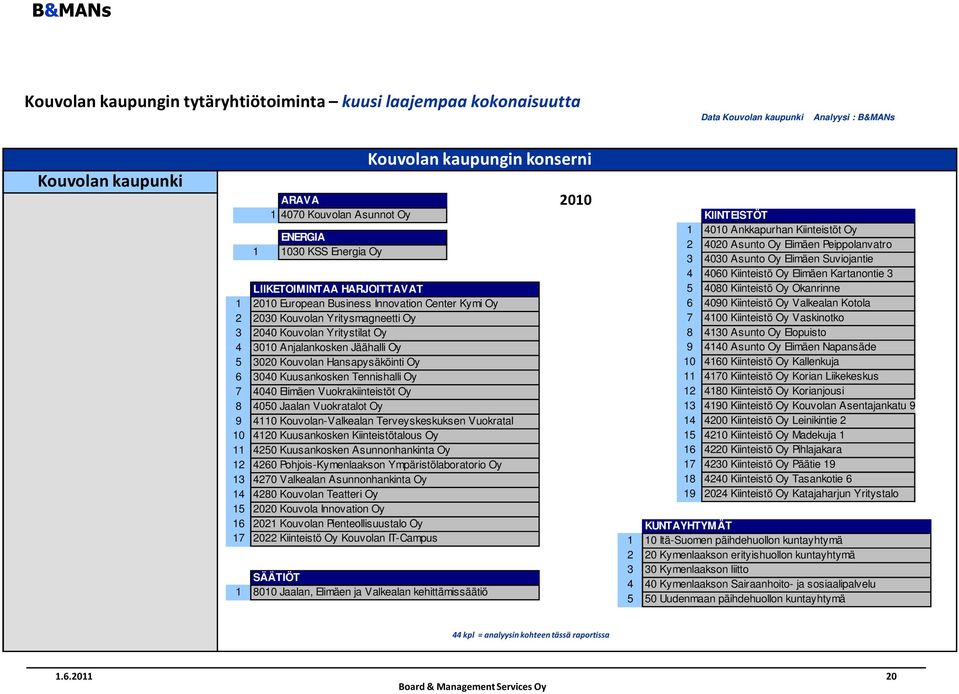
Task: Select row "2030 Kouvolan Yritysmagneetti Oy"
Action: tap(395, 319)
